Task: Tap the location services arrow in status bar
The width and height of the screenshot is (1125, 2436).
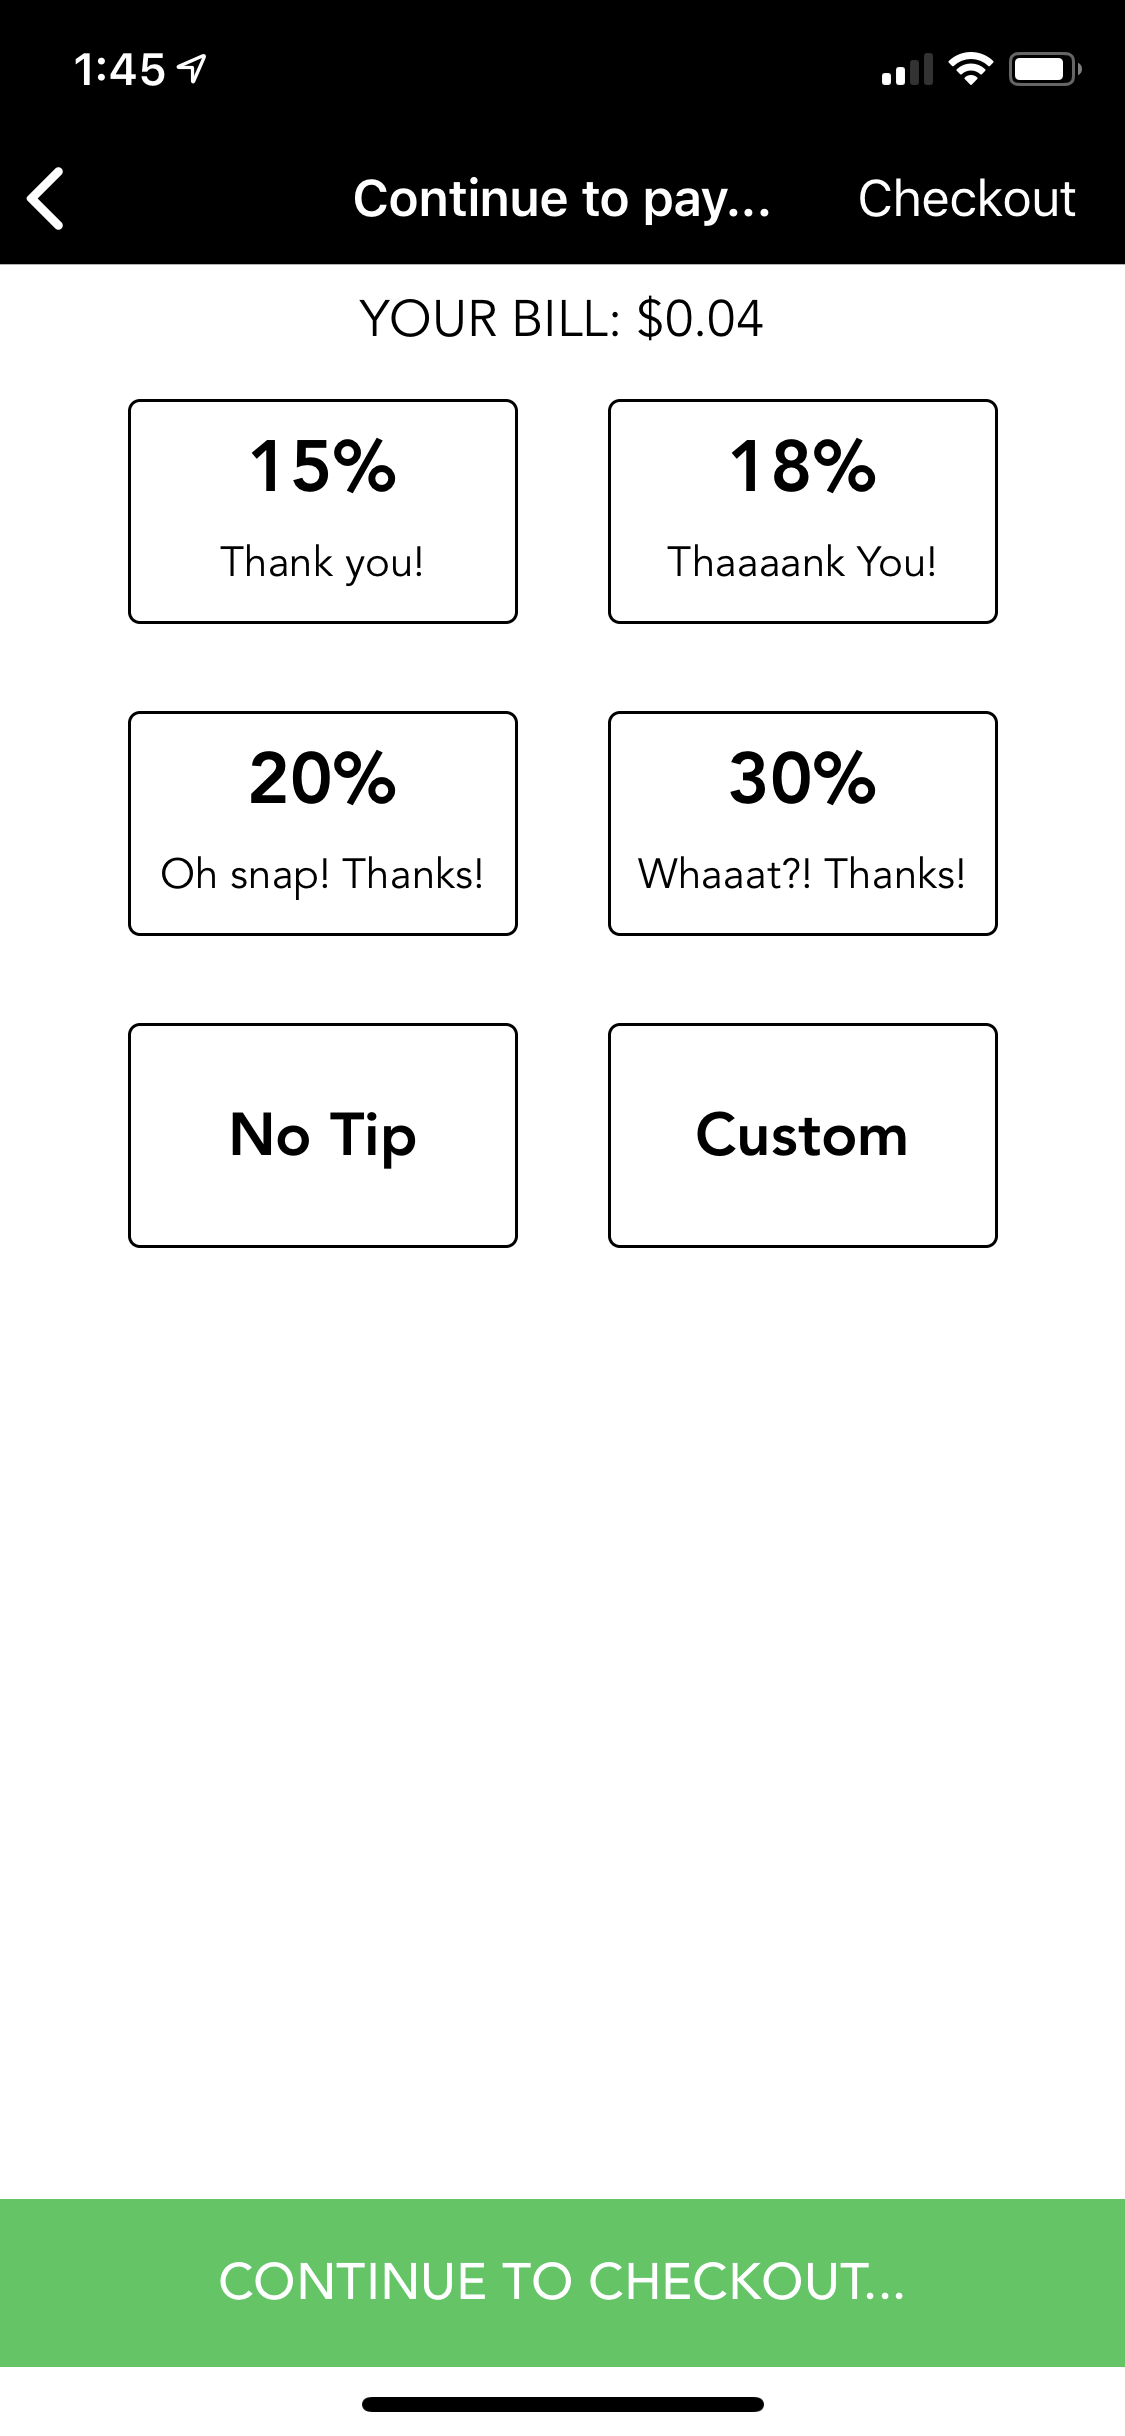Action: pos(191,68)
